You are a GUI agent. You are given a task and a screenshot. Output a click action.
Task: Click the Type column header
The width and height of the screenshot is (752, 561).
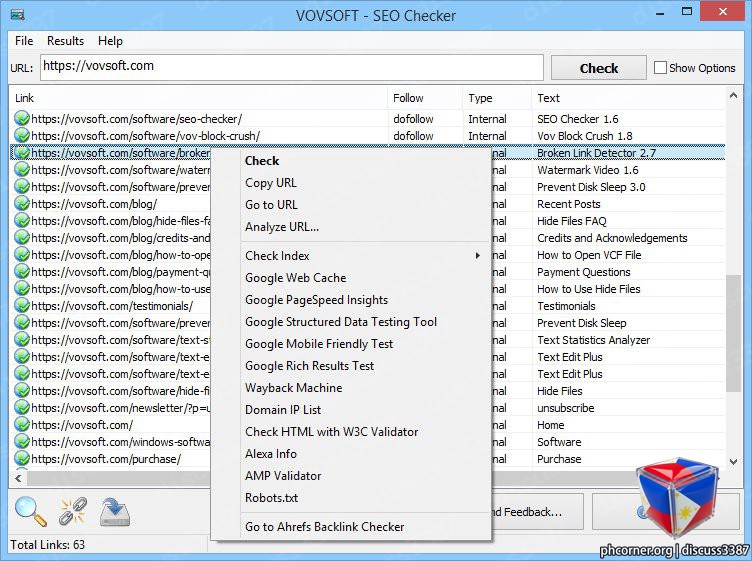click(497, 98)
